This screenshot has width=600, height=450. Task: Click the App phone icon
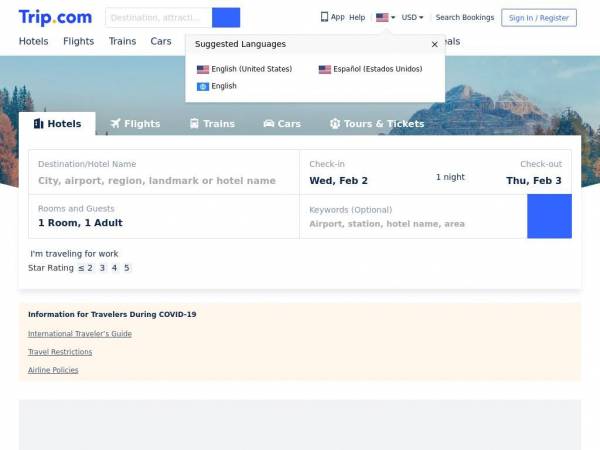324,17
